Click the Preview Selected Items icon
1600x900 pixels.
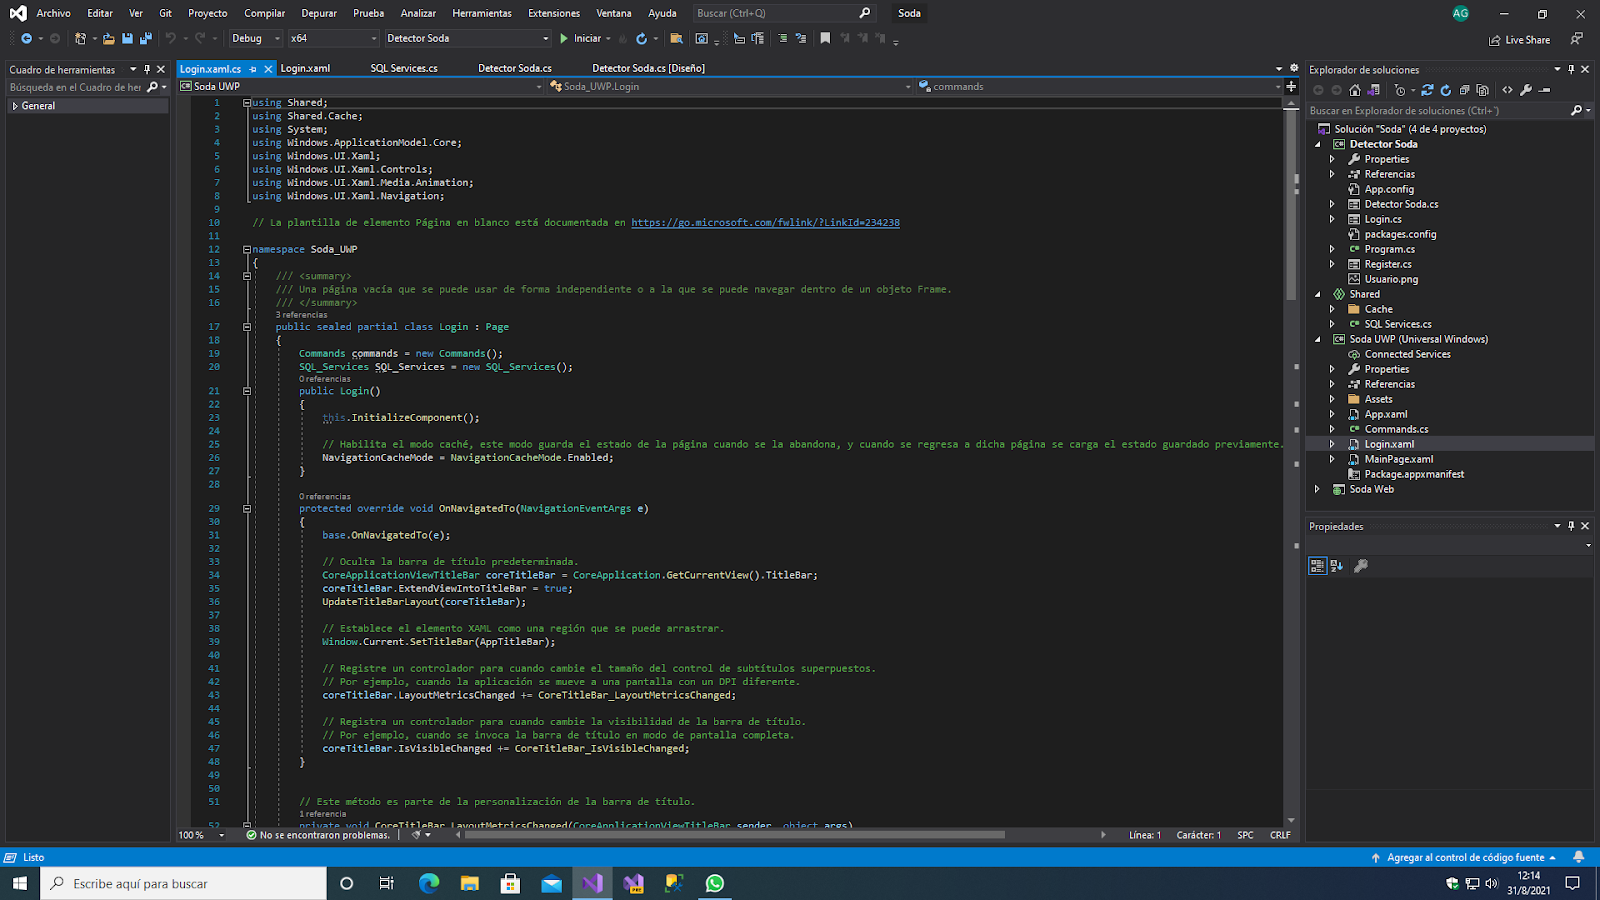tap(1545, 90)
